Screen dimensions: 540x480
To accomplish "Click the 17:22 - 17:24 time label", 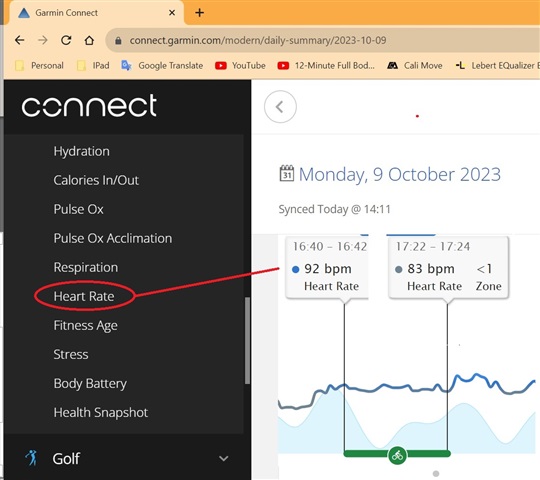I will [433, 247].
